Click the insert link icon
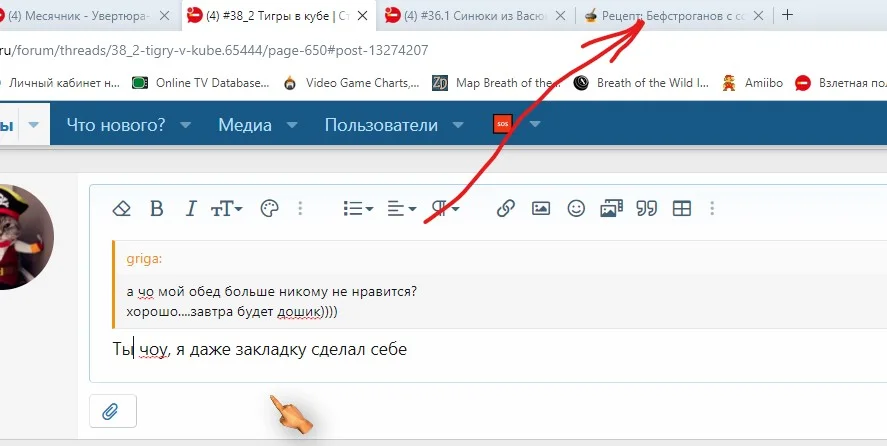The height and width of the screenshot is (446, 887). coord(505,209)
